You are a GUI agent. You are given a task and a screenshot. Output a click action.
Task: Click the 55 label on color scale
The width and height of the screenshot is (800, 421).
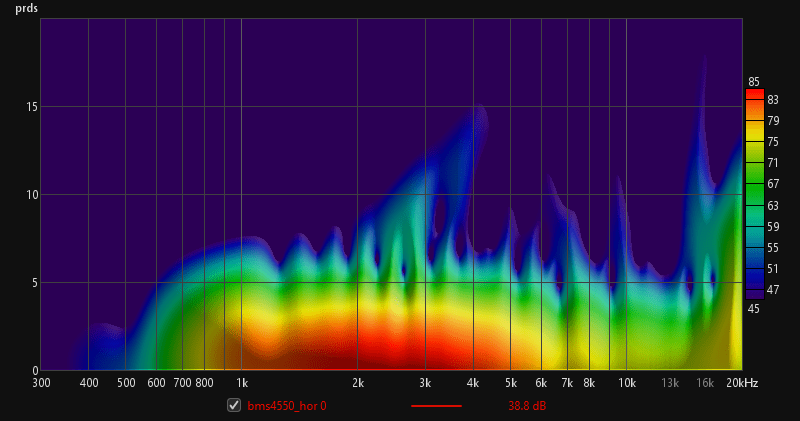coord(773,247)
